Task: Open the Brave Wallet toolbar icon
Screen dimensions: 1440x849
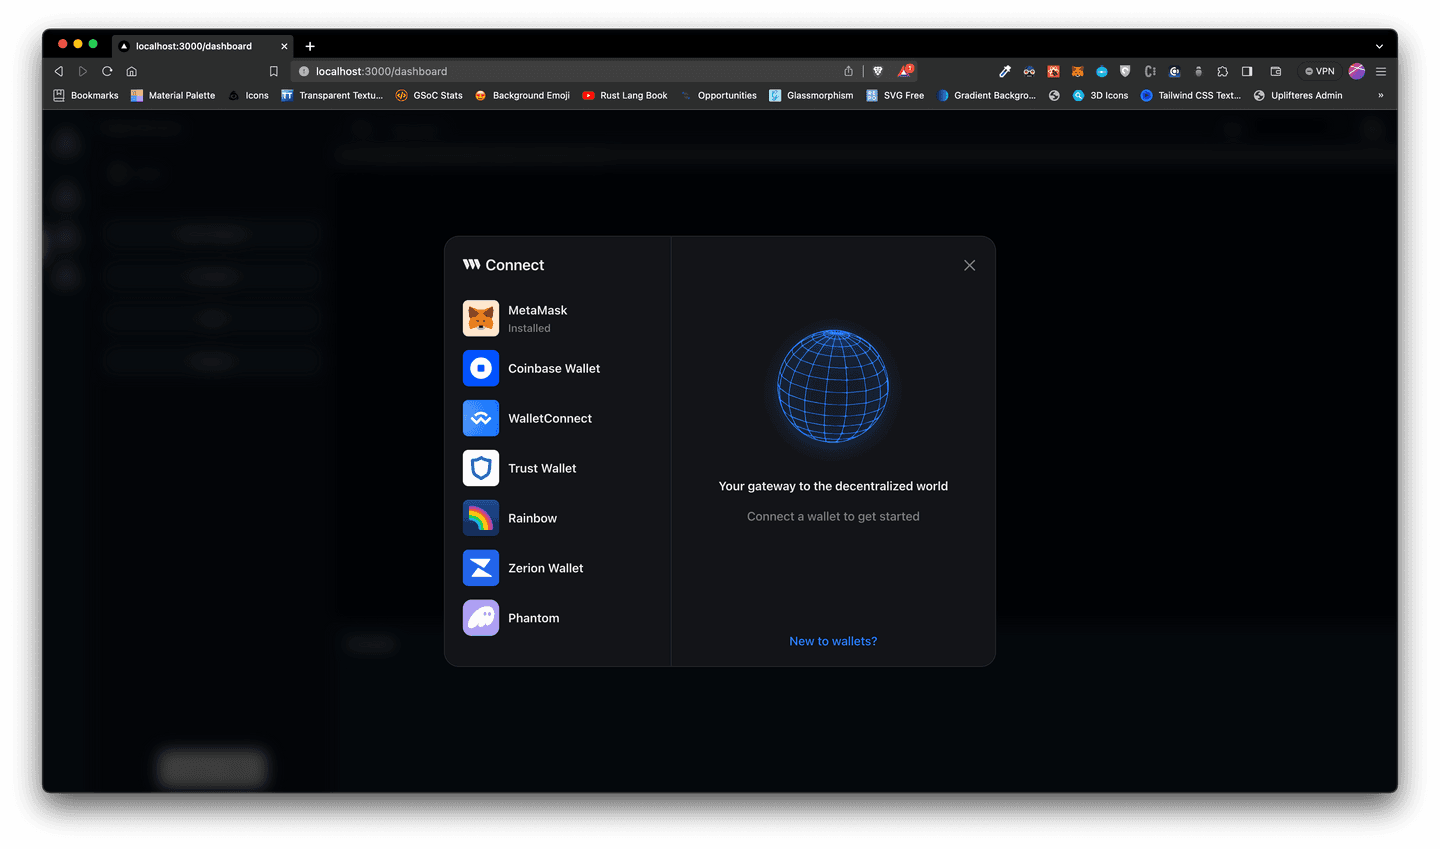Action: pos(1276,71)
